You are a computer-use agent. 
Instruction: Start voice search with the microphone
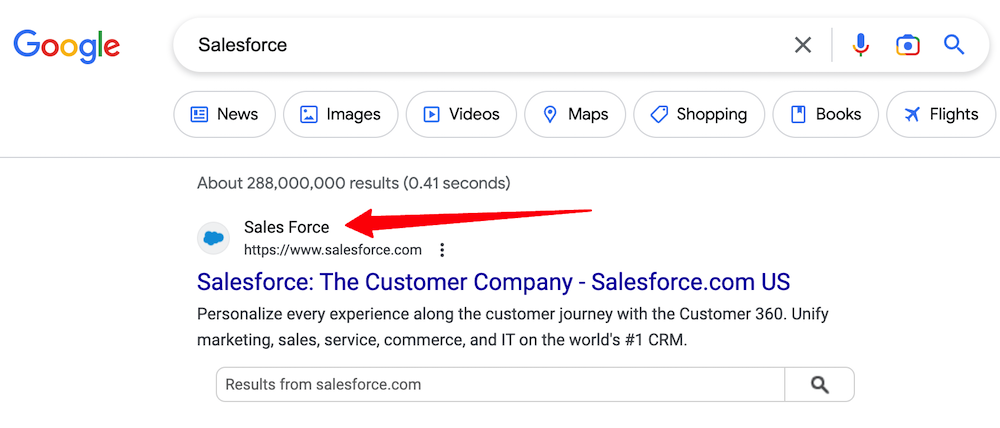860,45
